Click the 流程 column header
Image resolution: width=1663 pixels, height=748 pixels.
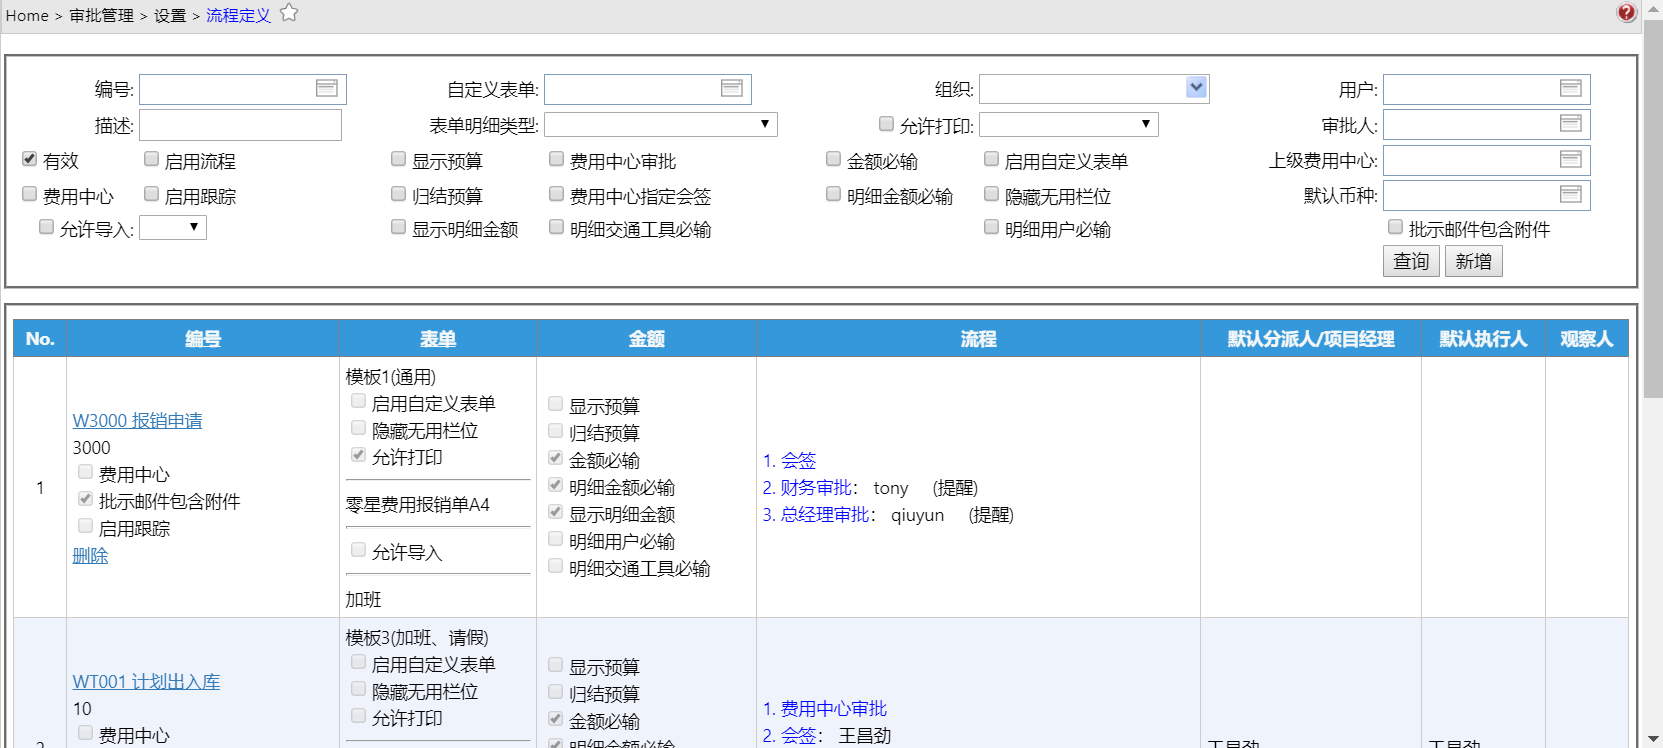(x=979, y=339)
